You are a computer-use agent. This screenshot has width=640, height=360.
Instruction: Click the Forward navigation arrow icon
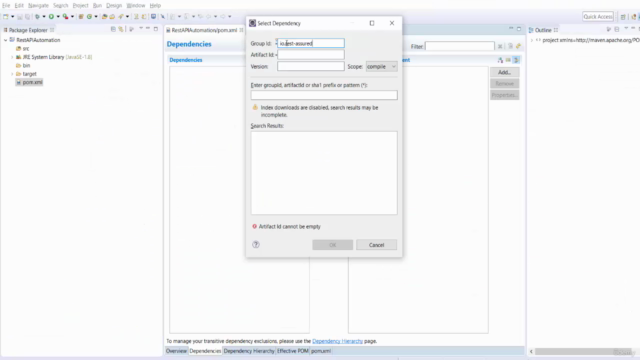point(223,17)
